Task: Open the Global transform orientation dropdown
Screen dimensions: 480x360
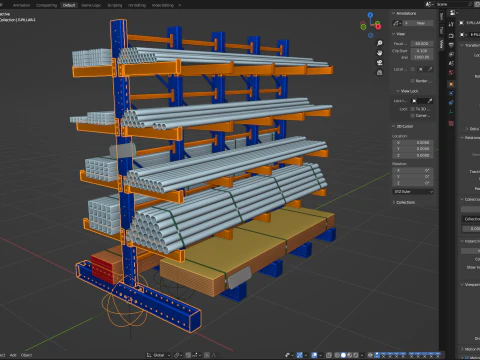Action: click(159, 355)
